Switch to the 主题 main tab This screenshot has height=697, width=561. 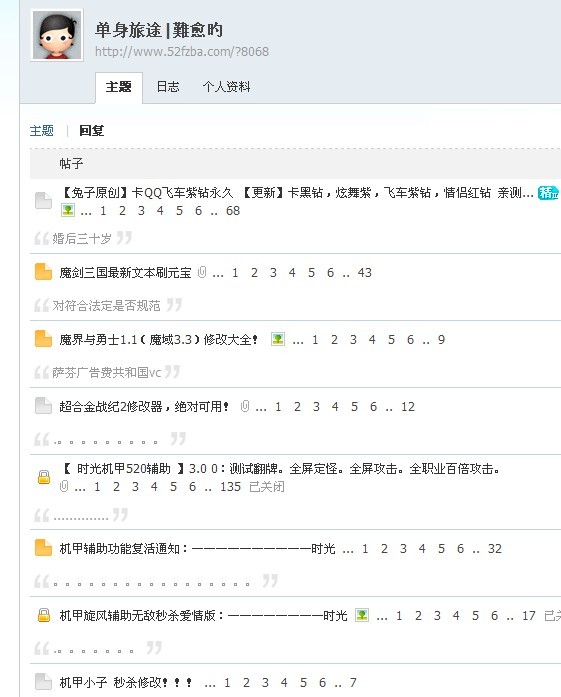coord(119,87)
